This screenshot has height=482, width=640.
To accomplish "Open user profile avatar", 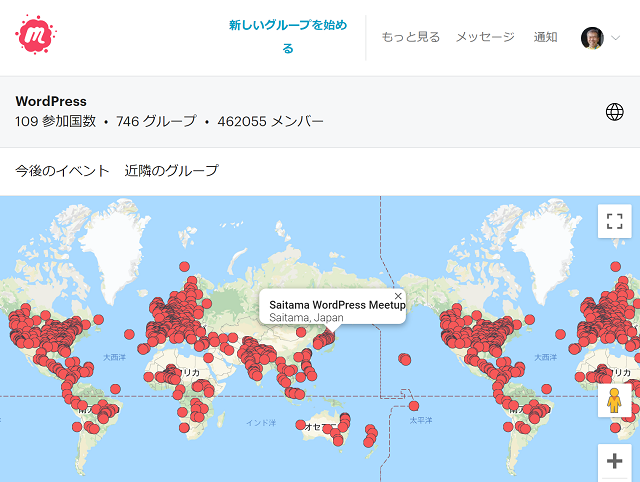I will point(592,38).
